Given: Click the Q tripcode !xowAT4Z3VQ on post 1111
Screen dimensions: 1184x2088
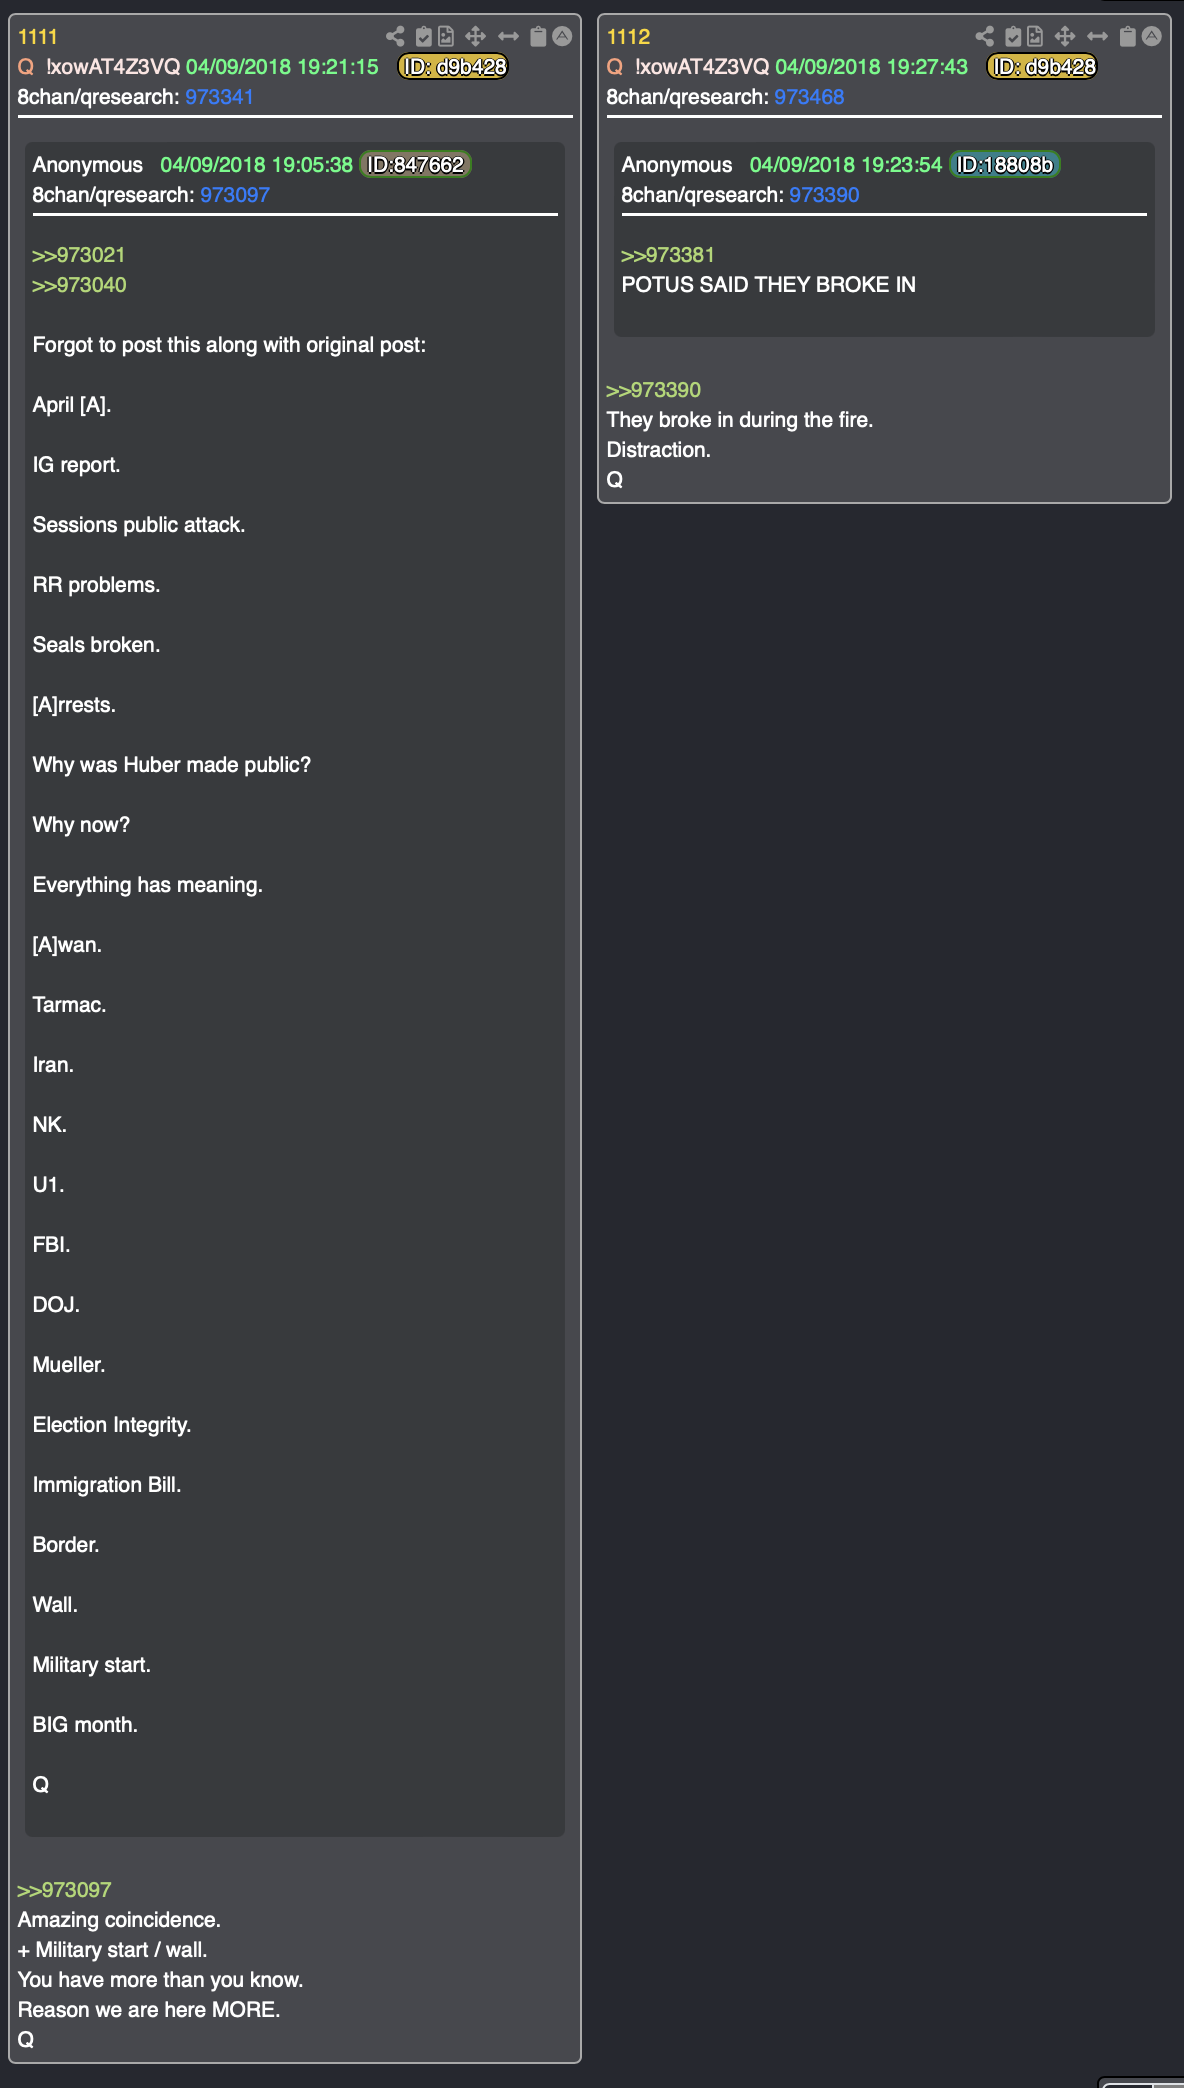Looking at the screenshot, I should 113,67.
